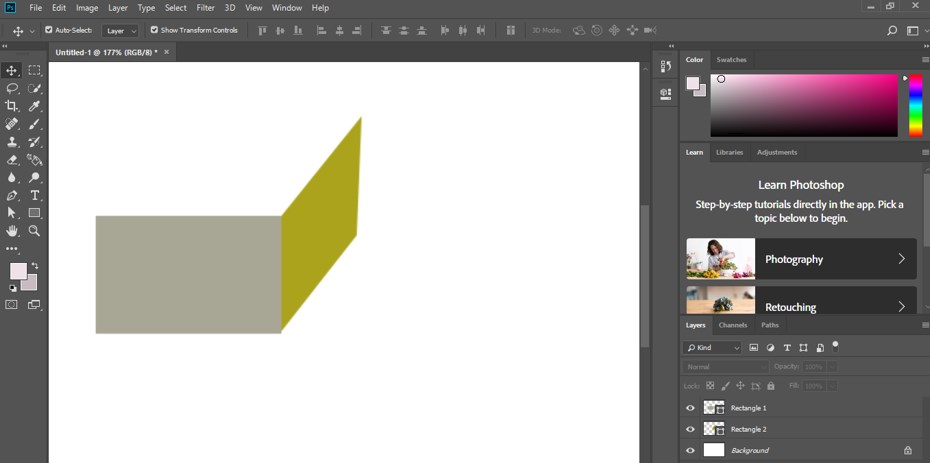Swap foreground and background colors
The width and height of the screenshot is (930, 463).
(35, 265)
